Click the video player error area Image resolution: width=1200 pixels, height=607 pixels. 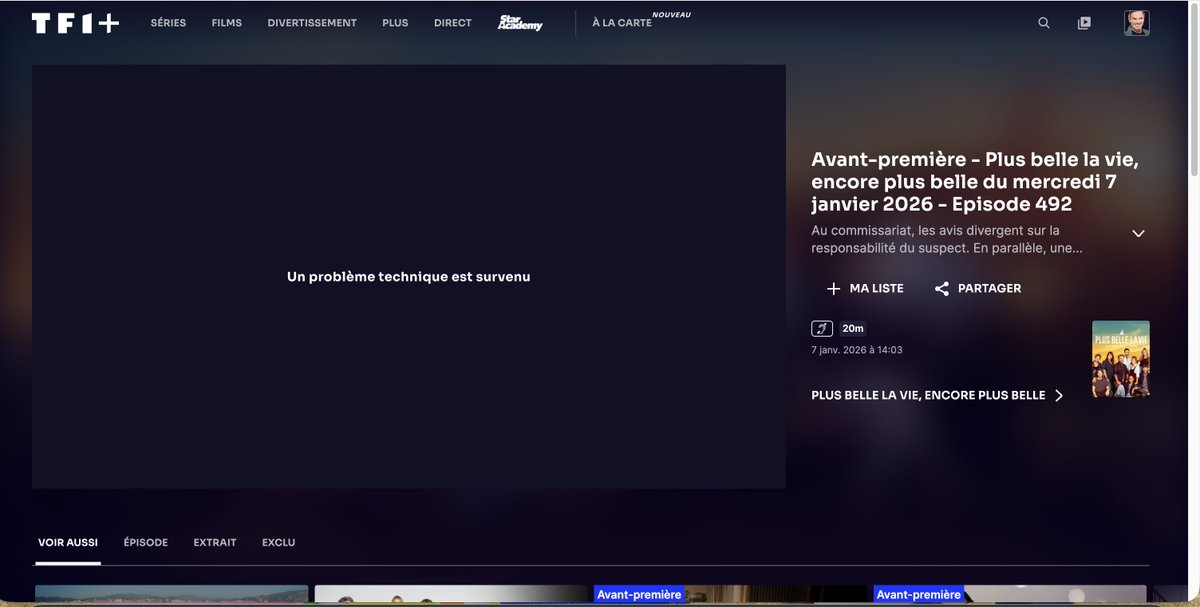409,277
